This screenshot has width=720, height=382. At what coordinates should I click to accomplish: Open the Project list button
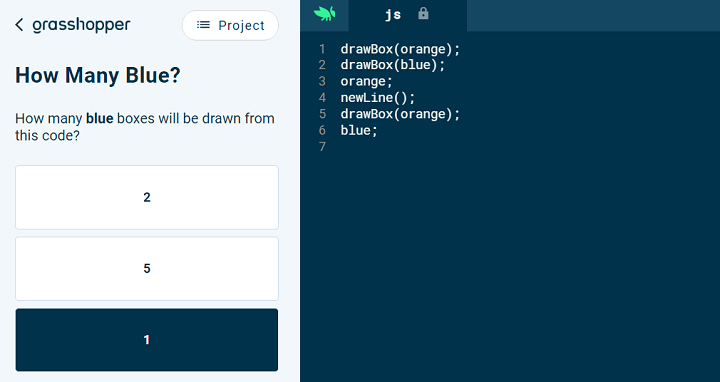coord(230,25)
